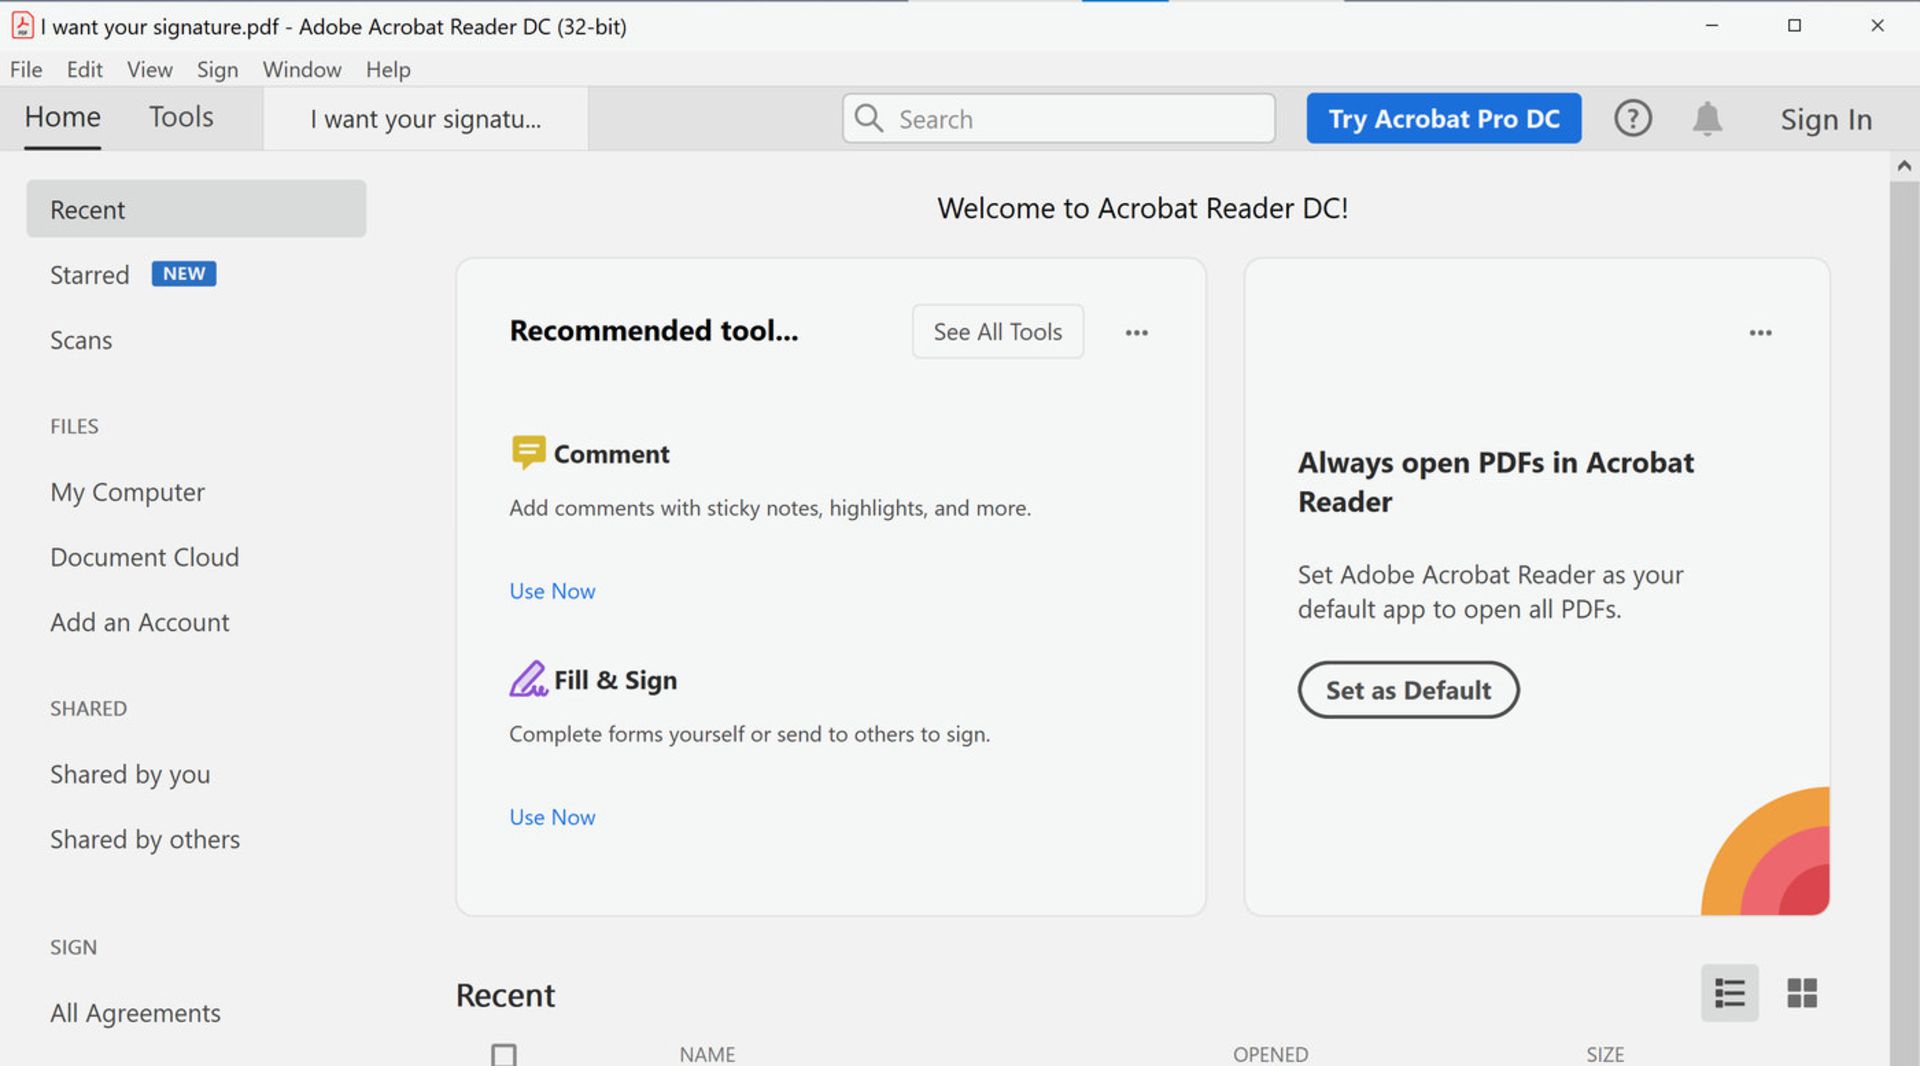The image size is (1920, 1066).
Task: Select Recent in the sidebar
Action: (x=196, y=209)
